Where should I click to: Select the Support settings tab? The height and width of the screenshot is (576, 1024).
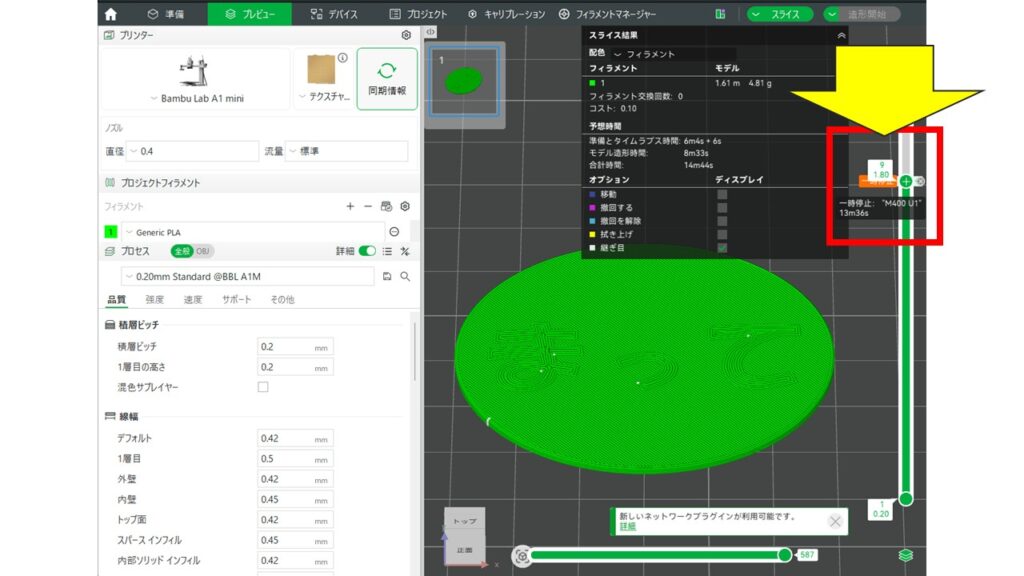[236, 299]
